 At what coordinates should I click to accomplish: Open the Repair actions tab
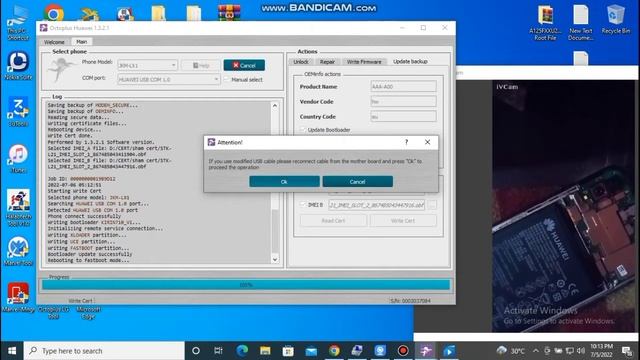327,62
